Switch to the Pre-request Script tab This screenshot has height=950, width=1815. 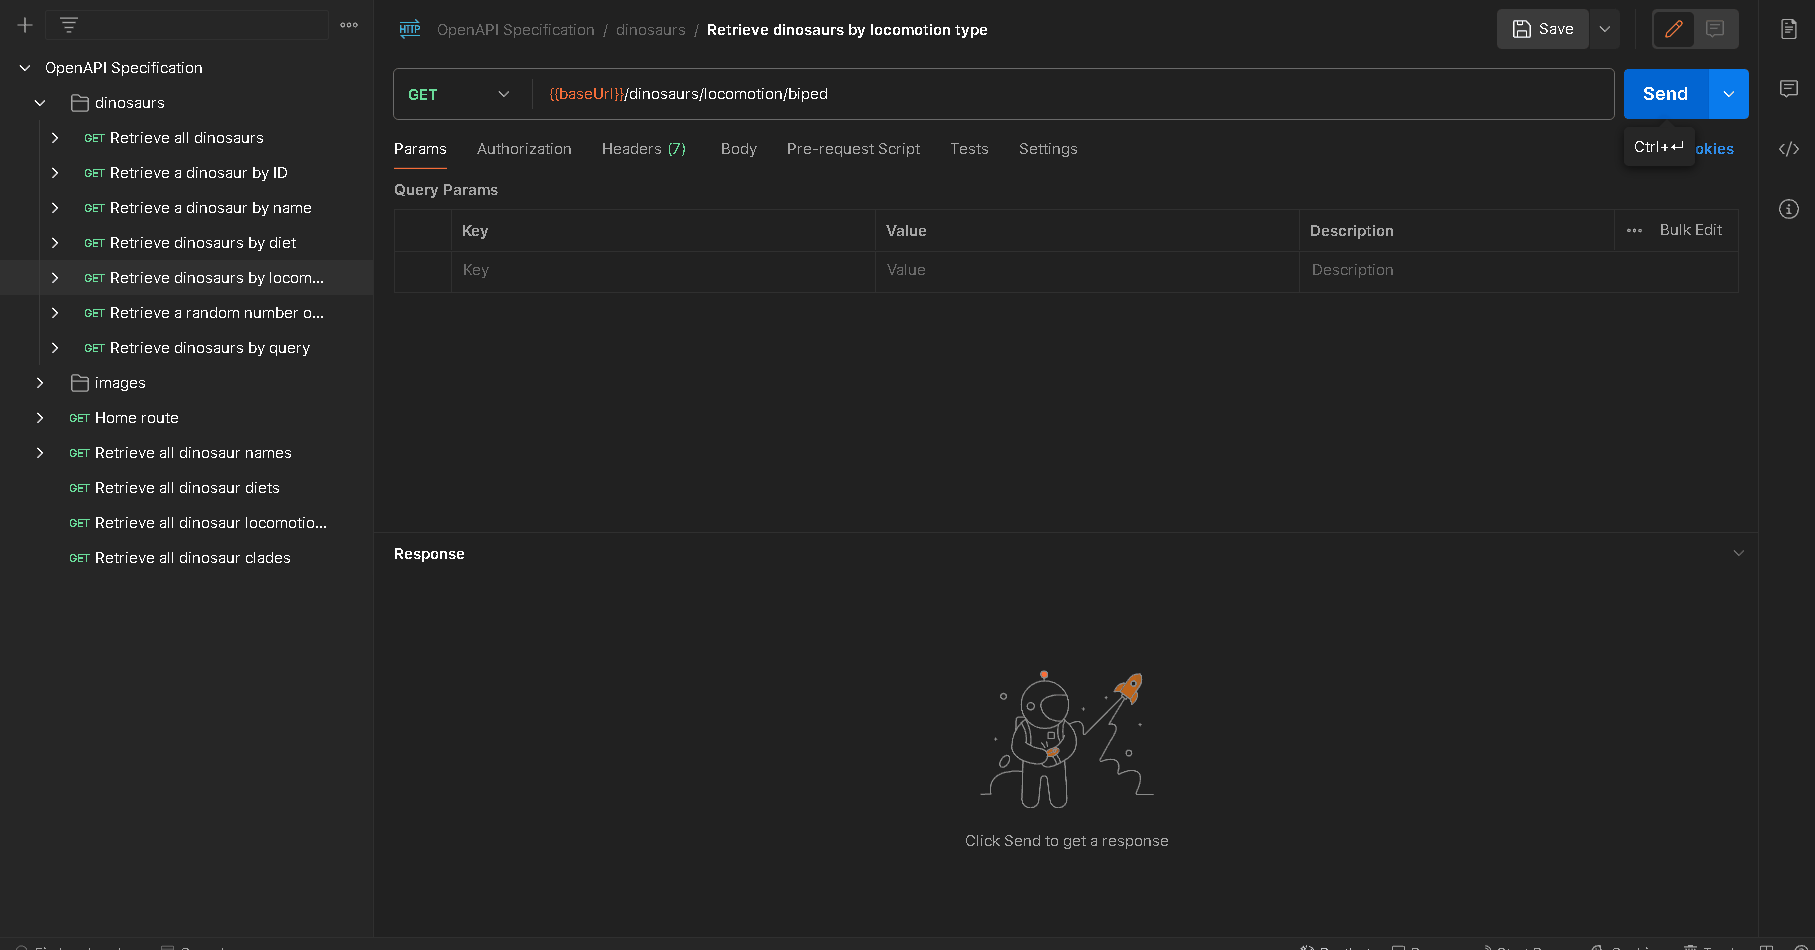[853, 149]
